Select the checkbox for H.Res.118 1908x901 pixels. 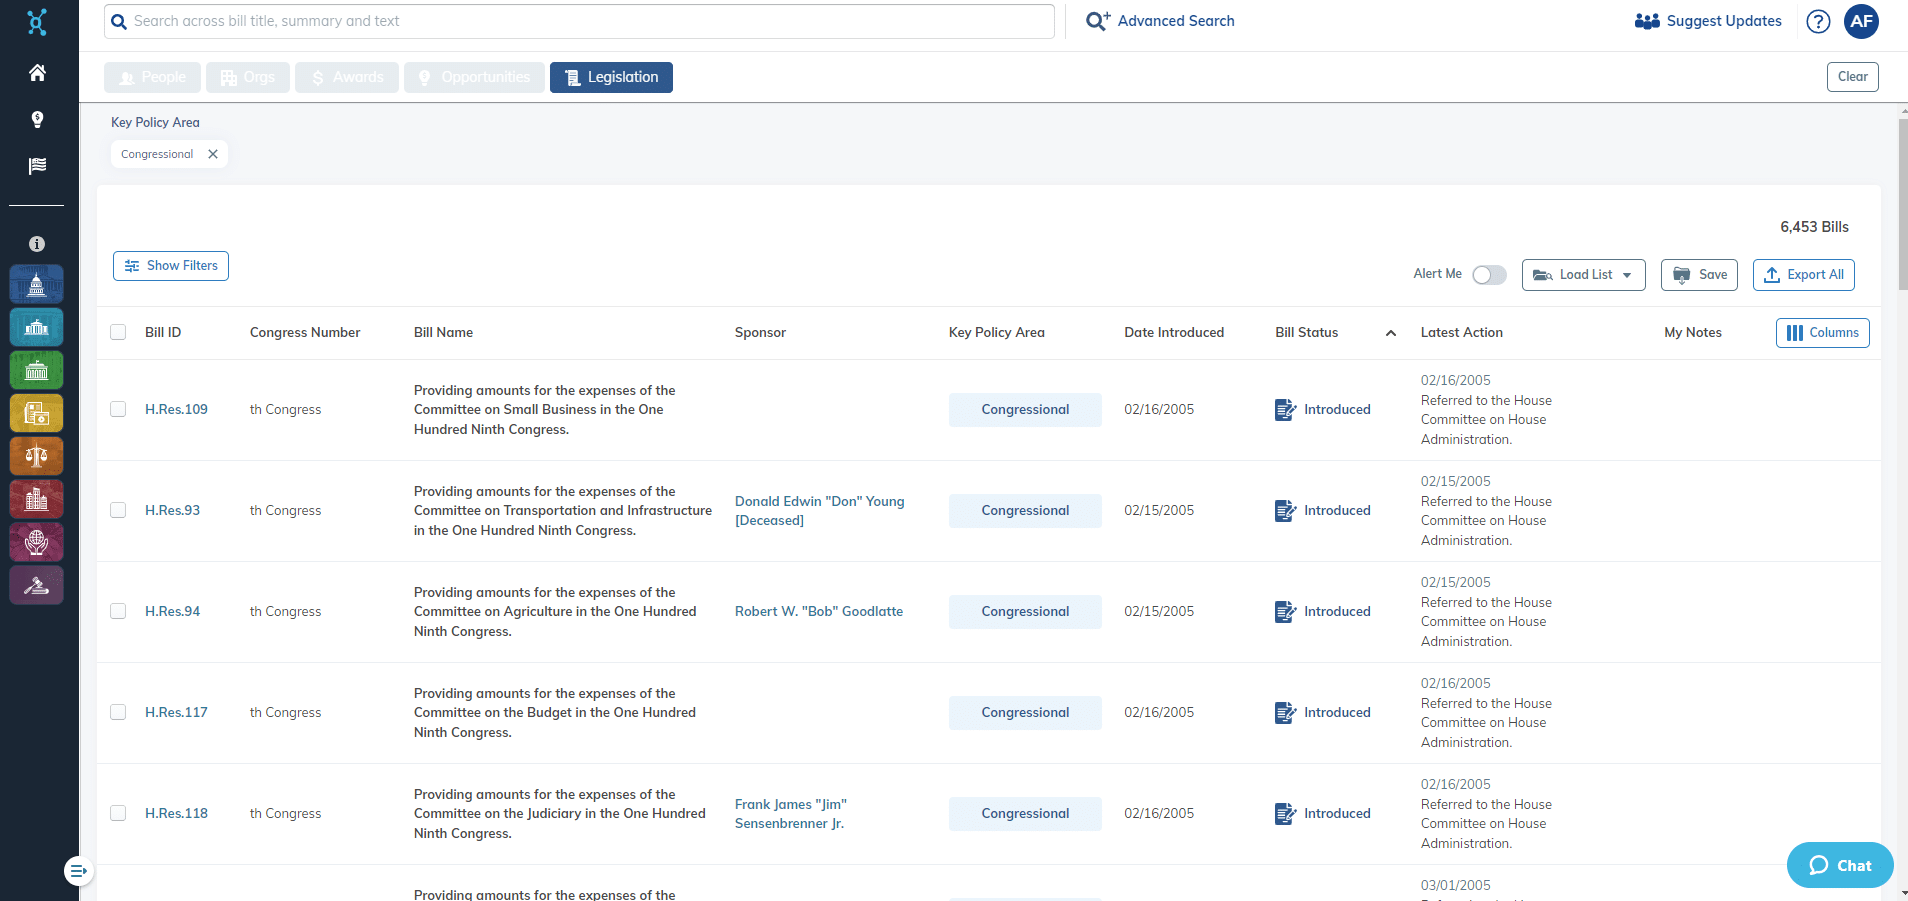(x=118, y=813)
